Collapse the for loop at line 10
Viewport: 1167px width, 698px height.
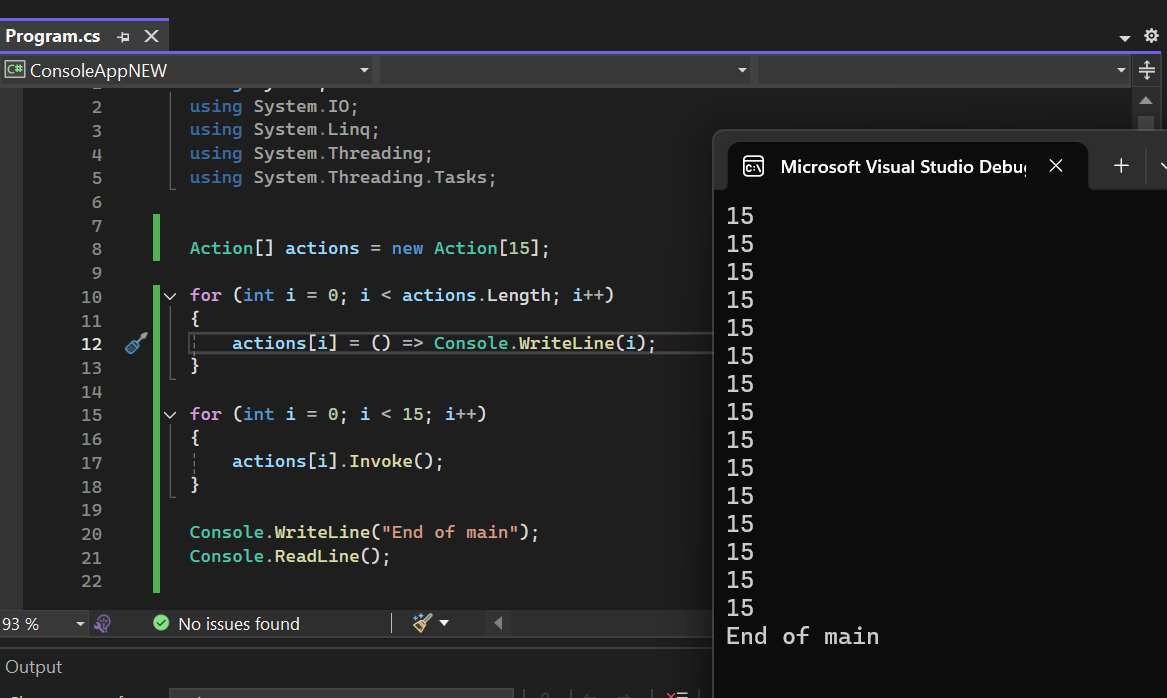tap(170, 296)
